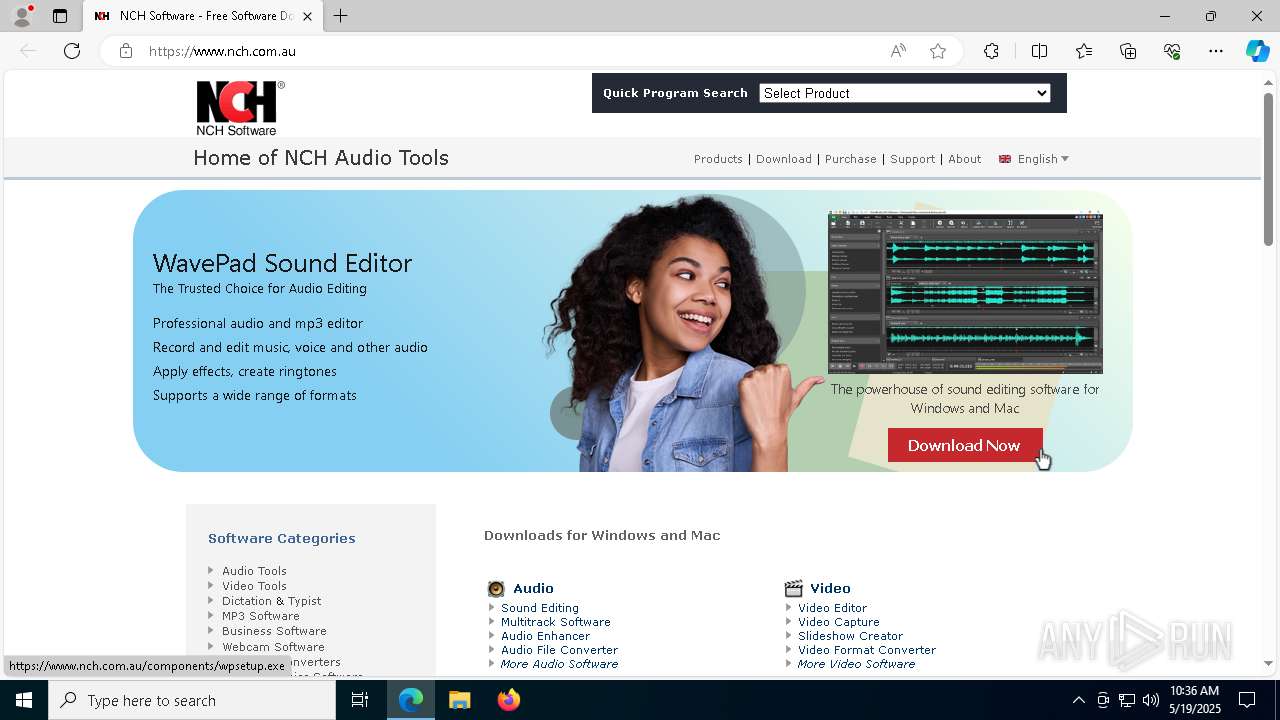Toggle the Split screen icon

pos(1039,51)
